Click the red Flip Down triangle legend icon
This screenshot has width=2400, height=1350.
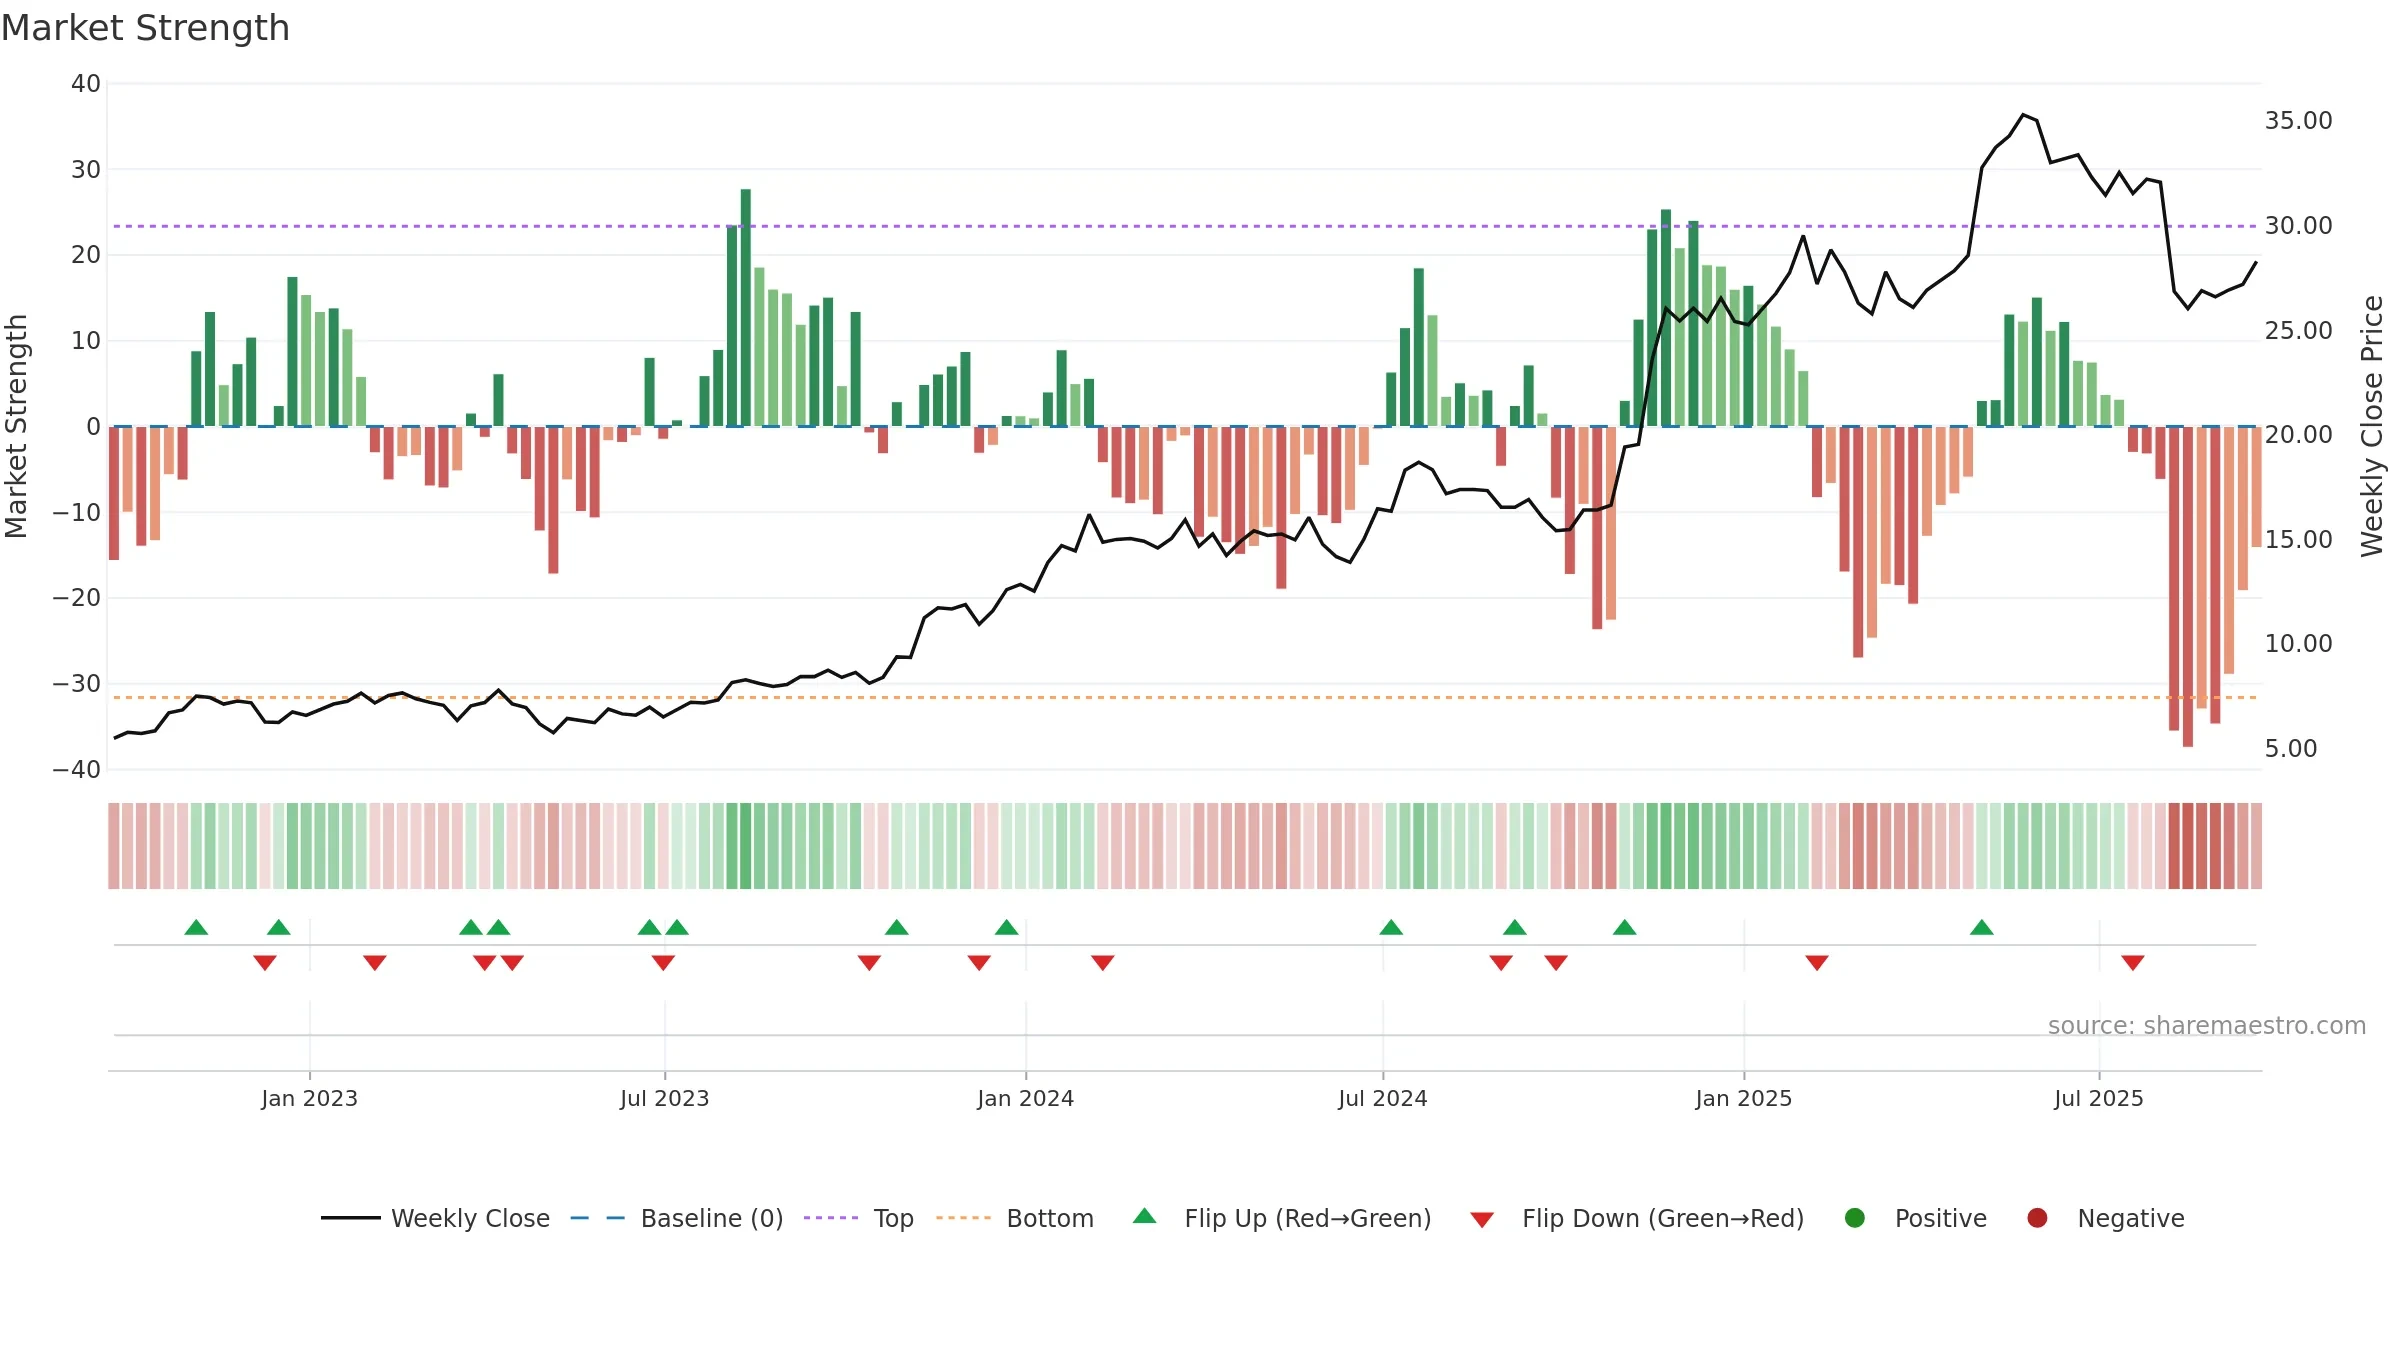coord(1483,1220)
